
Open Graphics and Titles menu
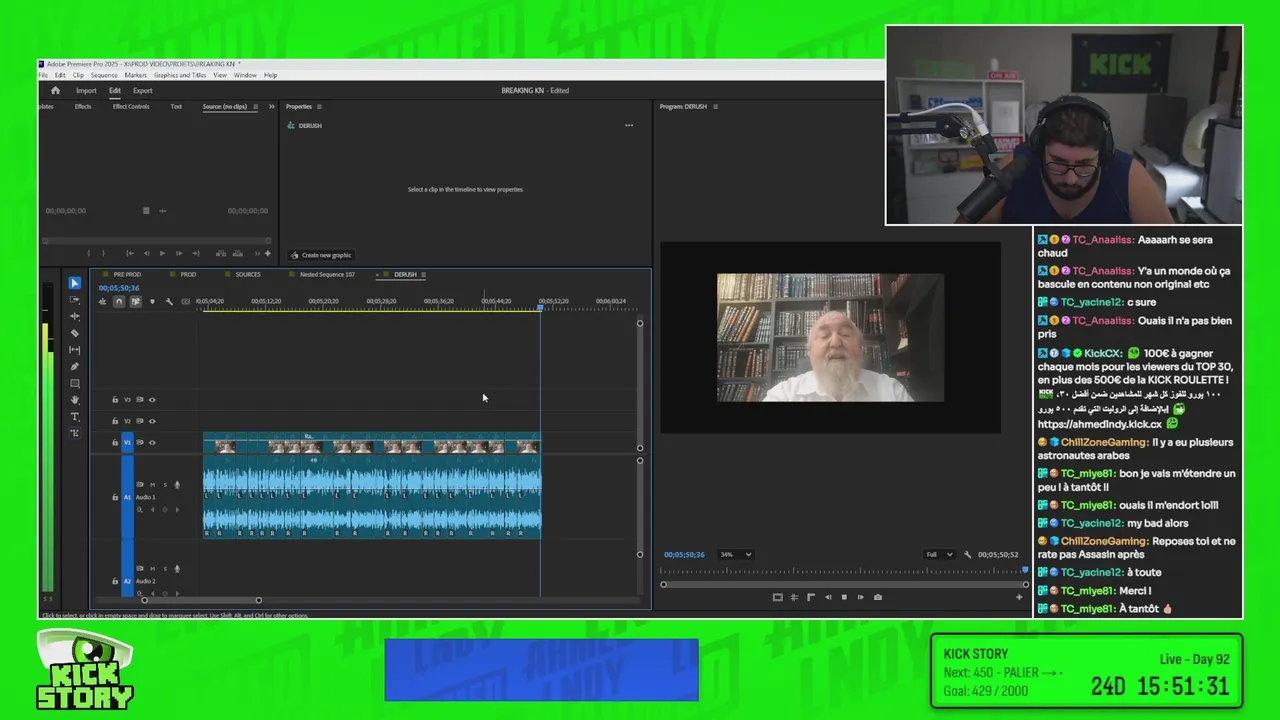pyautogui.click(x=180, y=75)
